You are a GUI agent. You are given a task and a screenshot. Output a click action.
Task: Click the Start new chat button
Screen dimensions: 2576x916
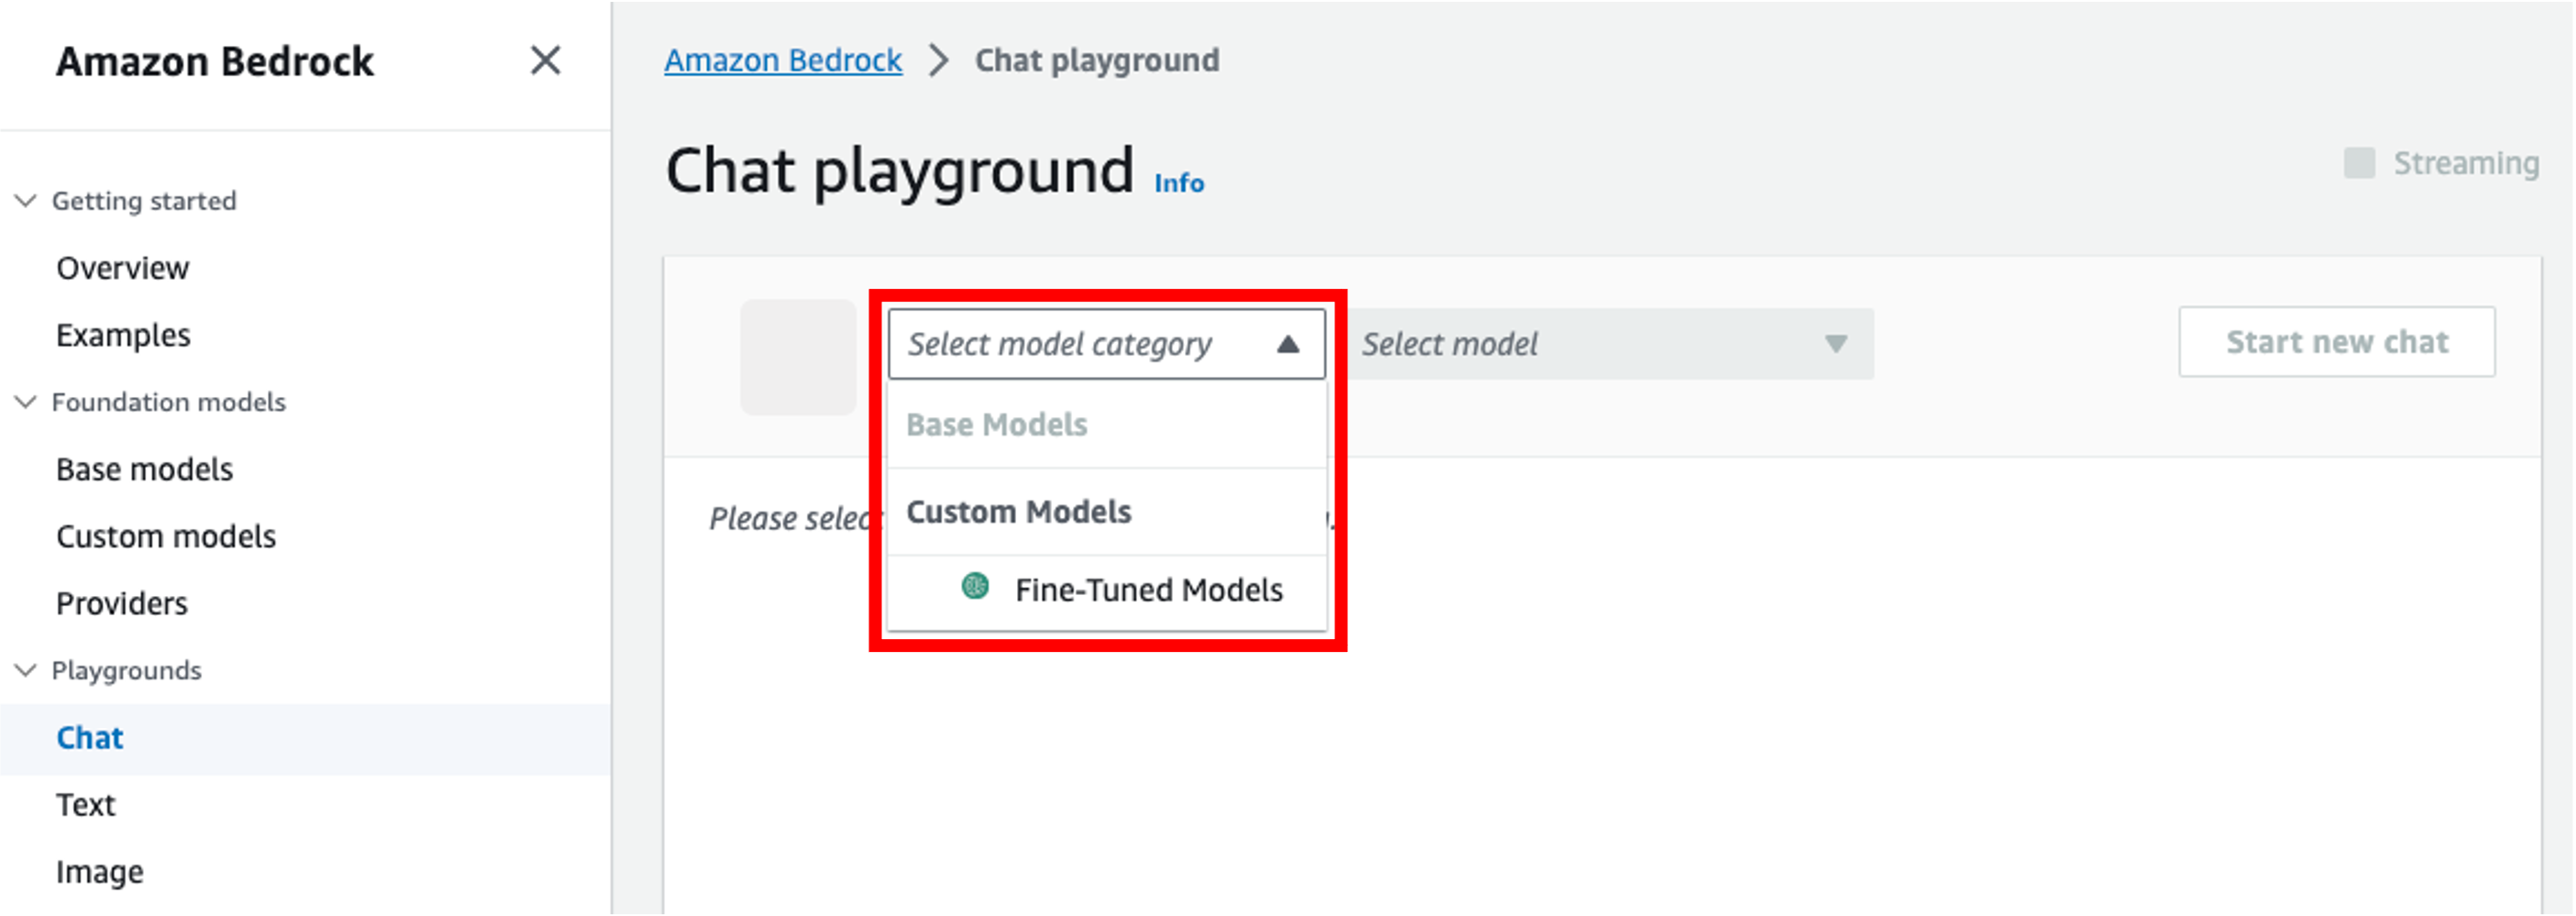point(2337,342)
